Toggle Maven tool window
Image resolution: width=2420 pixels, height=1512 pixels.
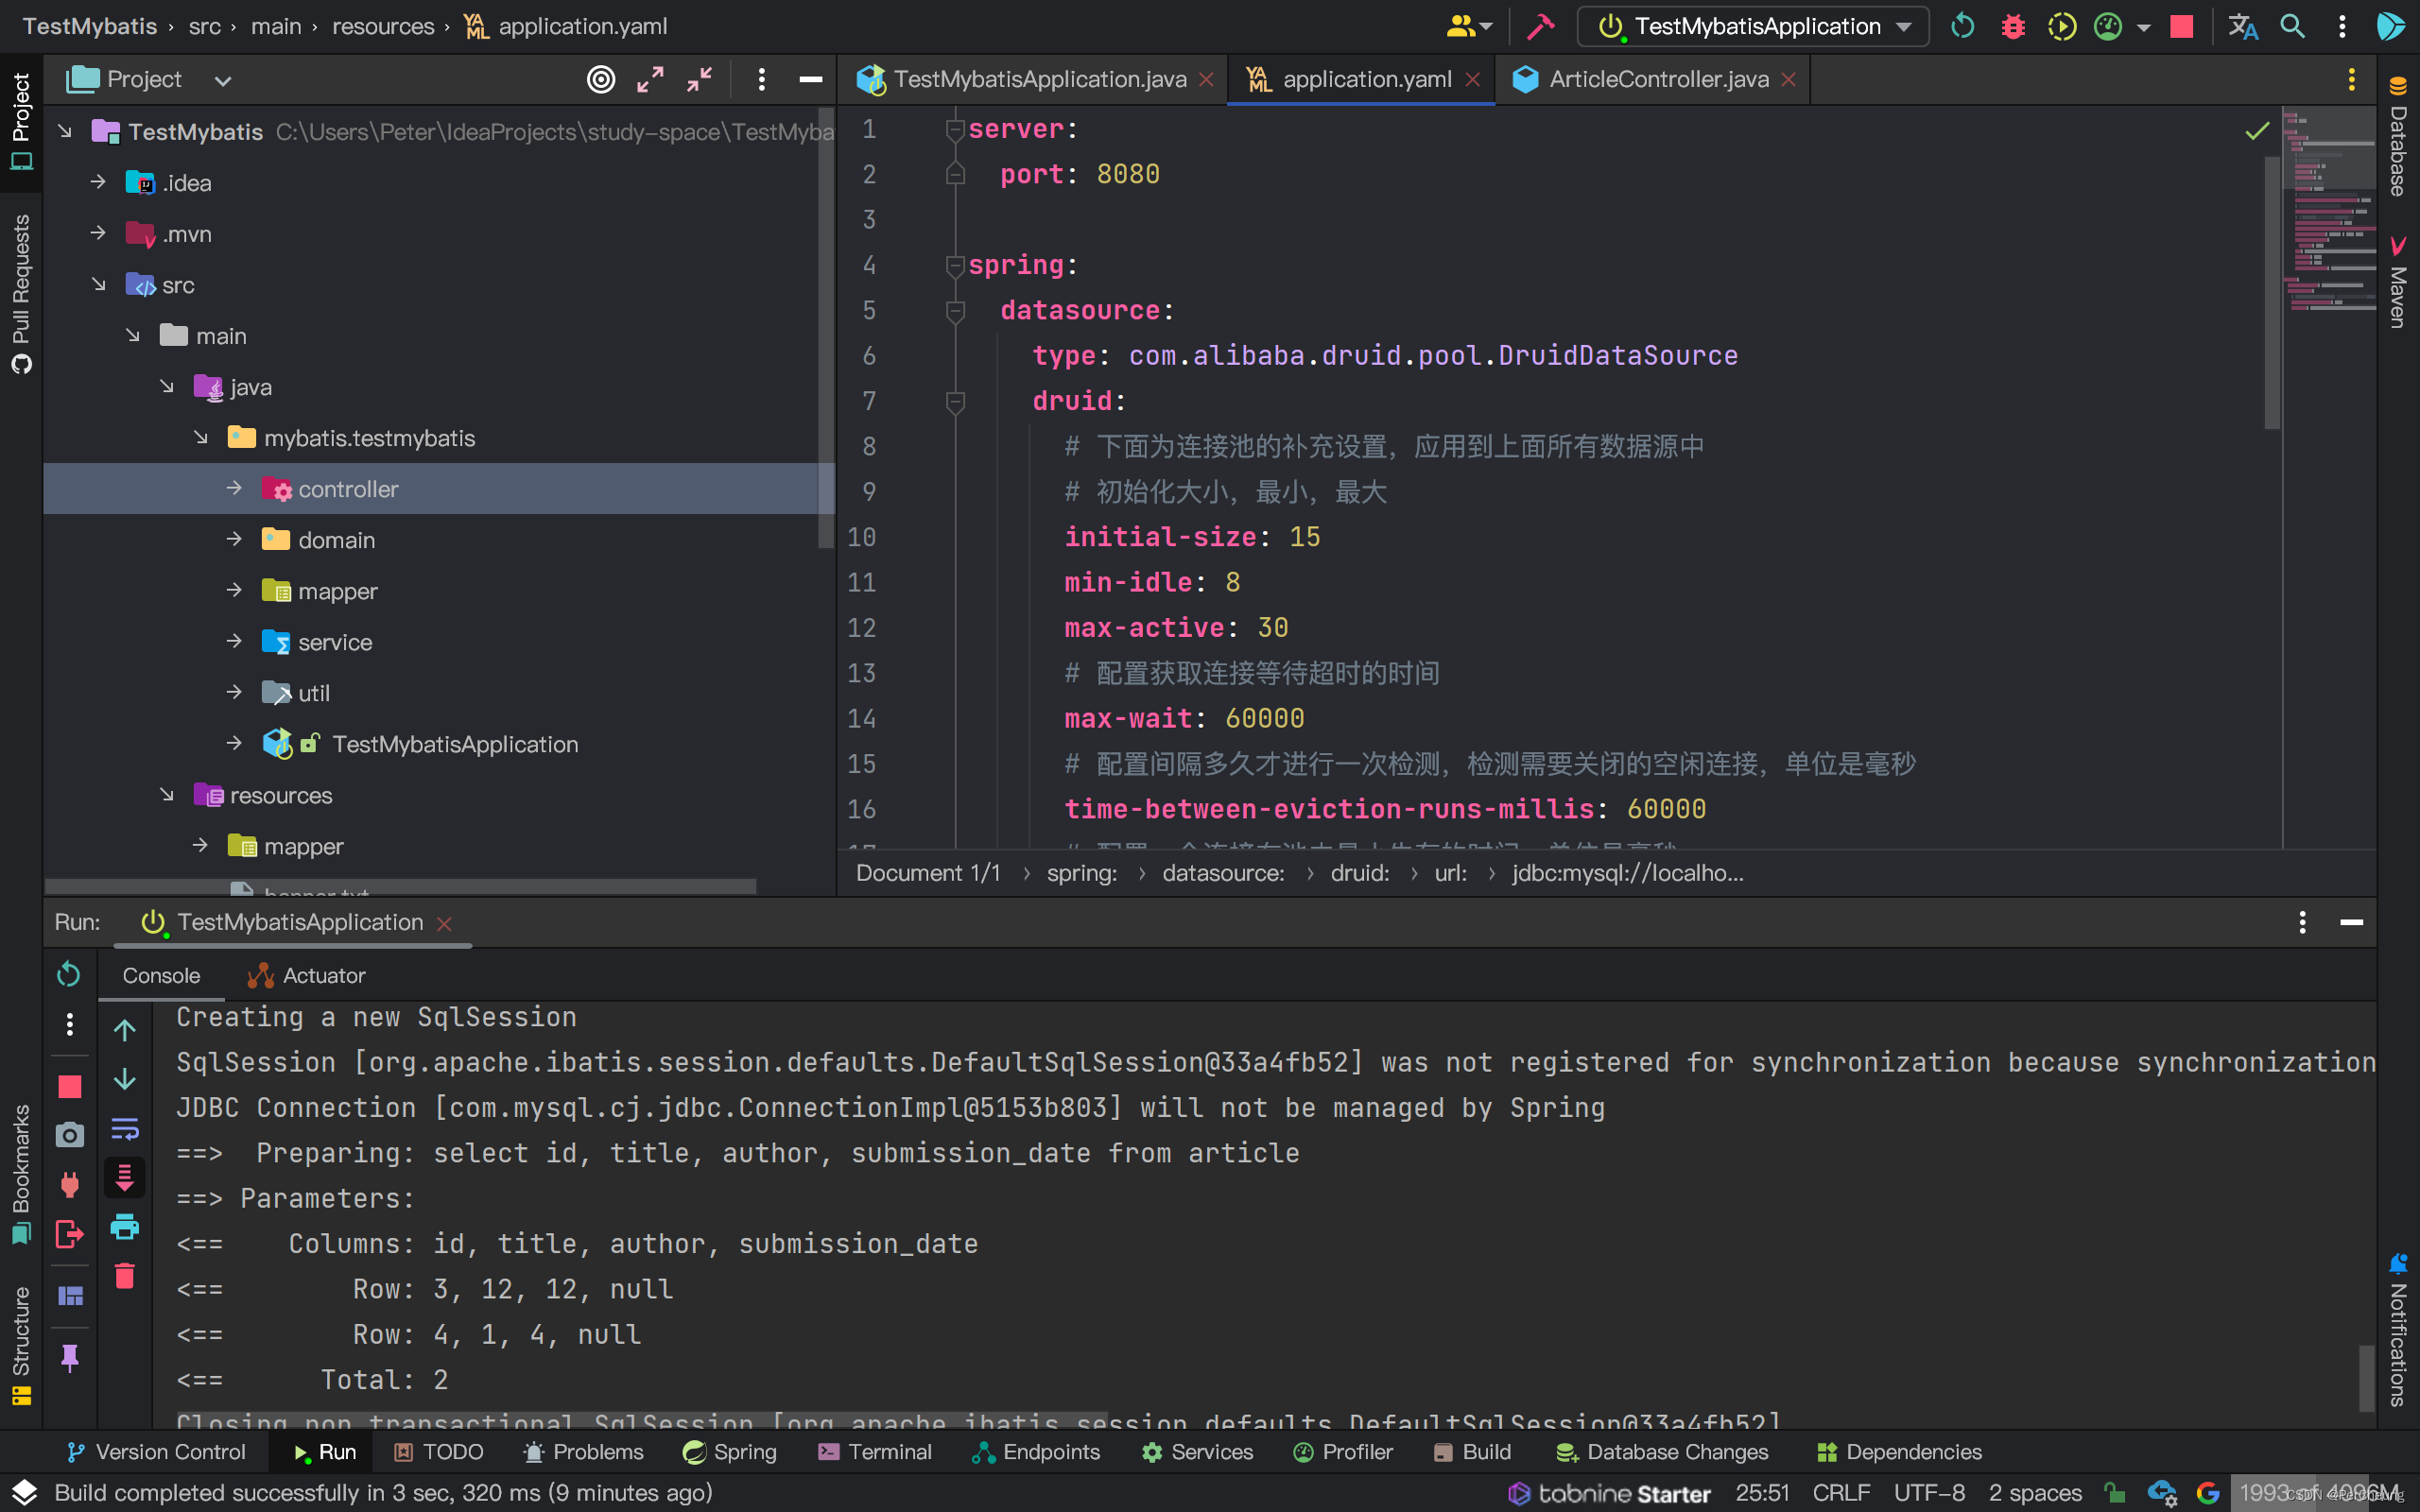tap(2398, 282)
